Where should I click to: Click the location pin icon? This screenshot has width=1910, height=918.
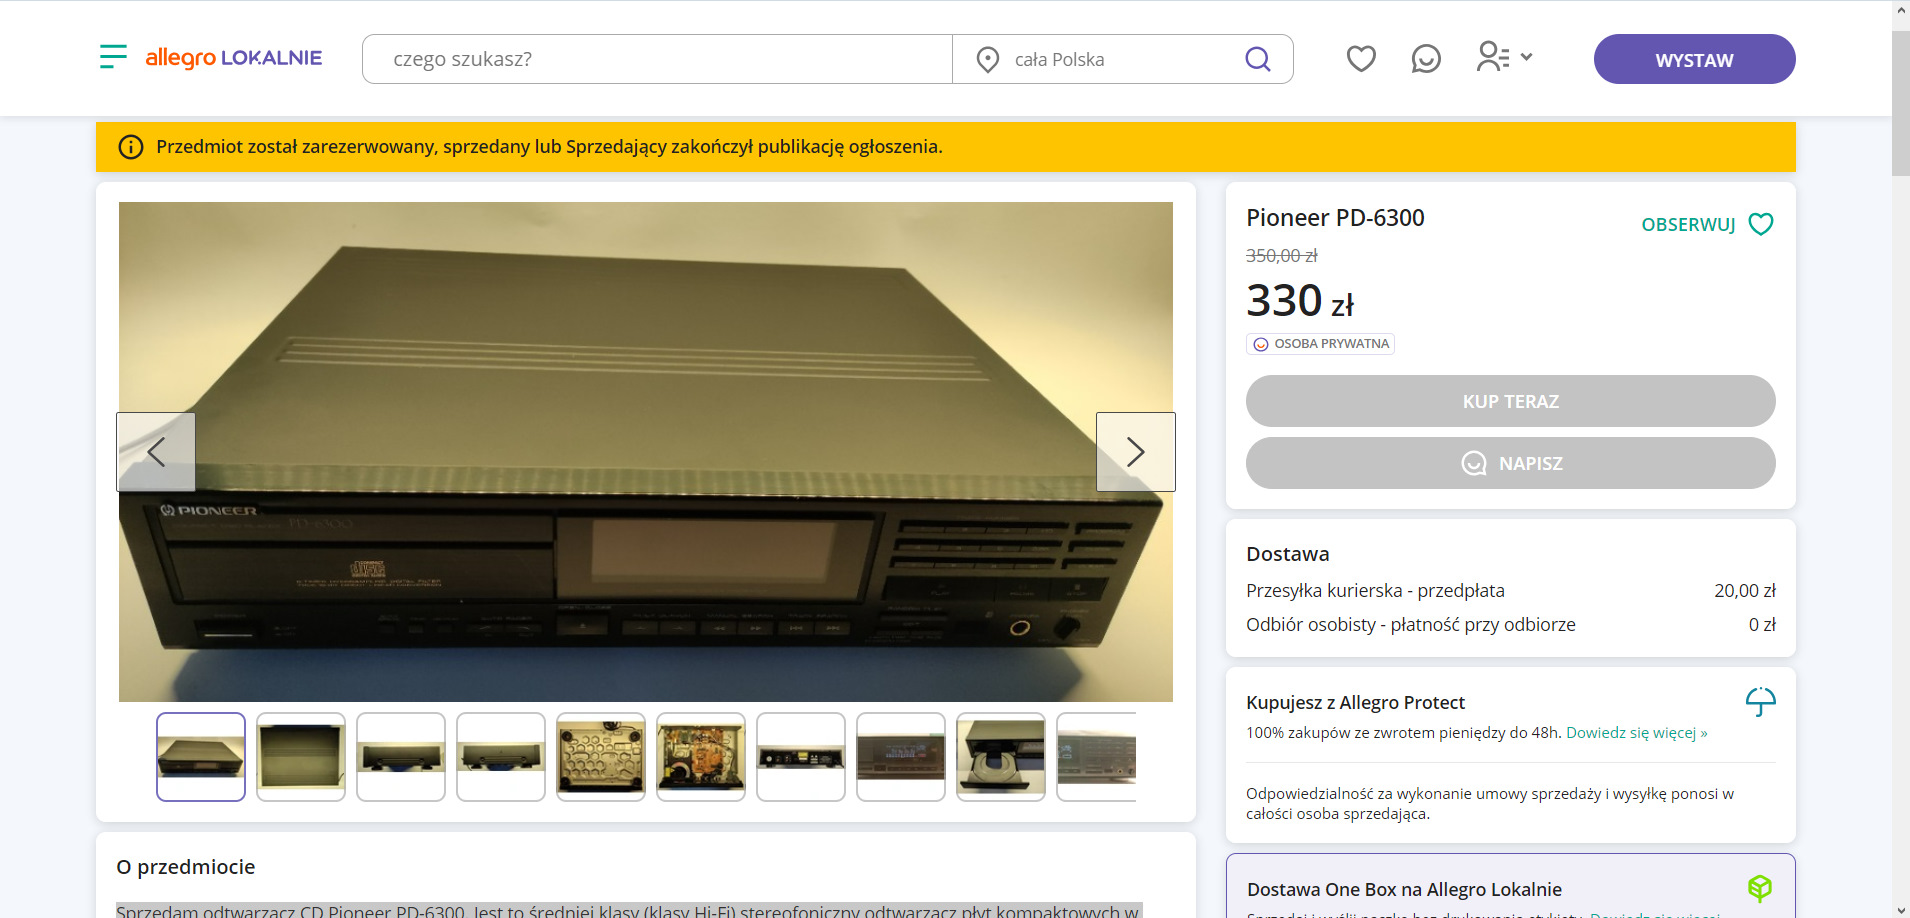pyautogui.click(x=988, y=60)
